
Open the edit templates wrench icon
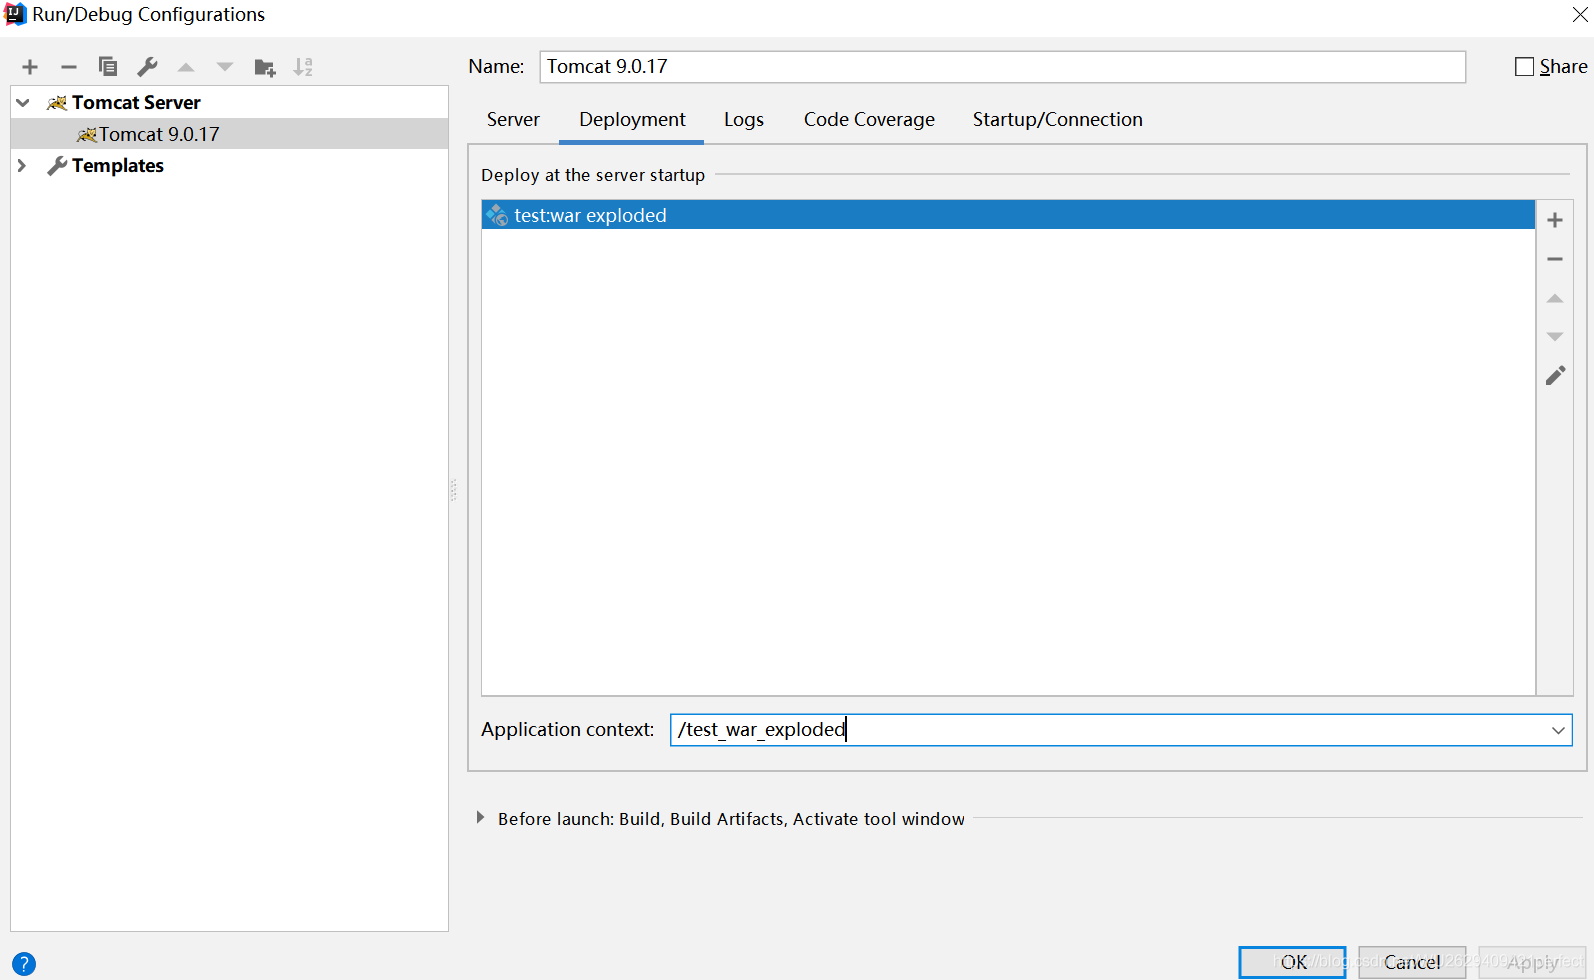[147, 67]
